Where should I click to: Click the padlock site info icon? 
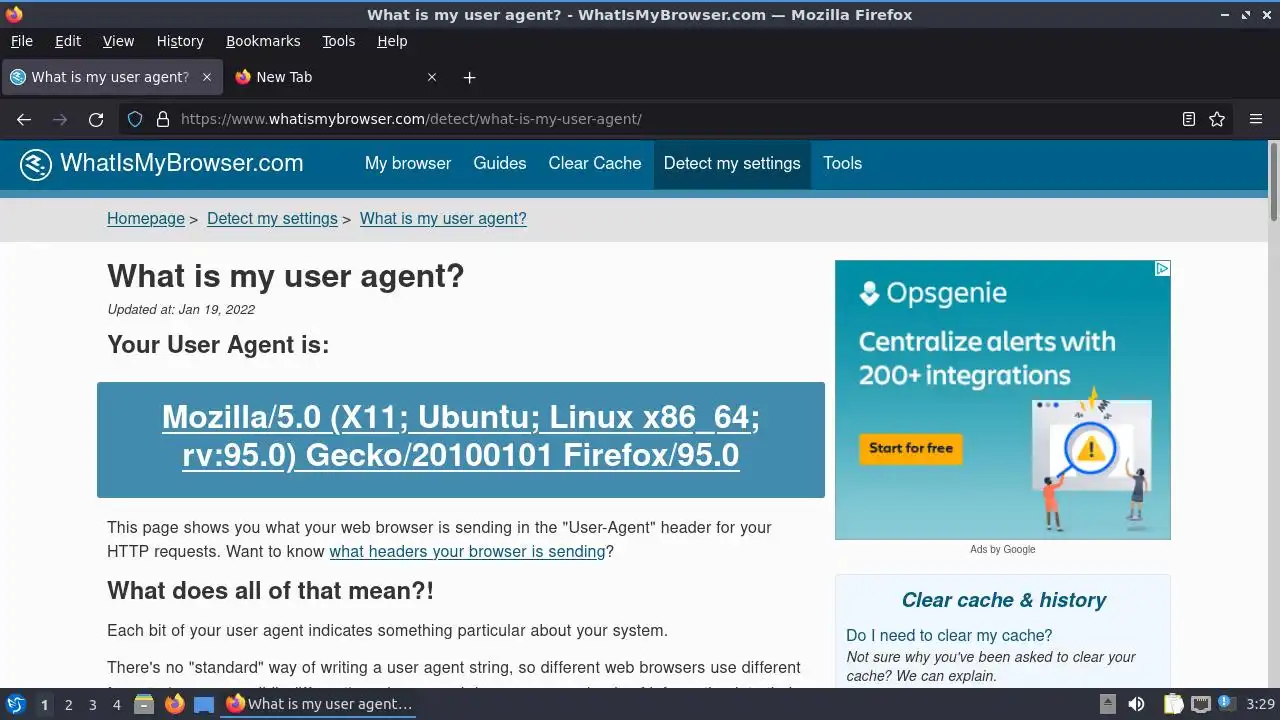pos(163,119)
